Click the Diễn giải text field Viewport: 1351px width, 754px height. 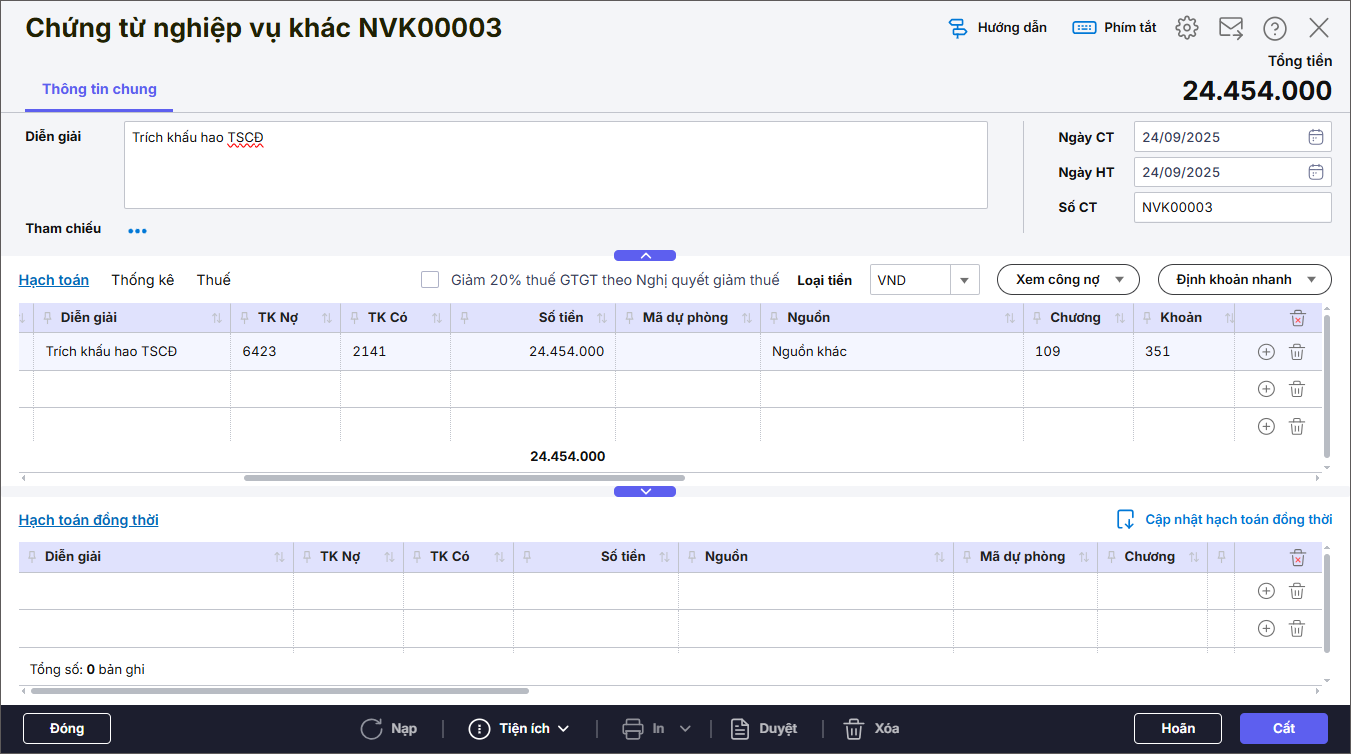click(x=555, y=165)
